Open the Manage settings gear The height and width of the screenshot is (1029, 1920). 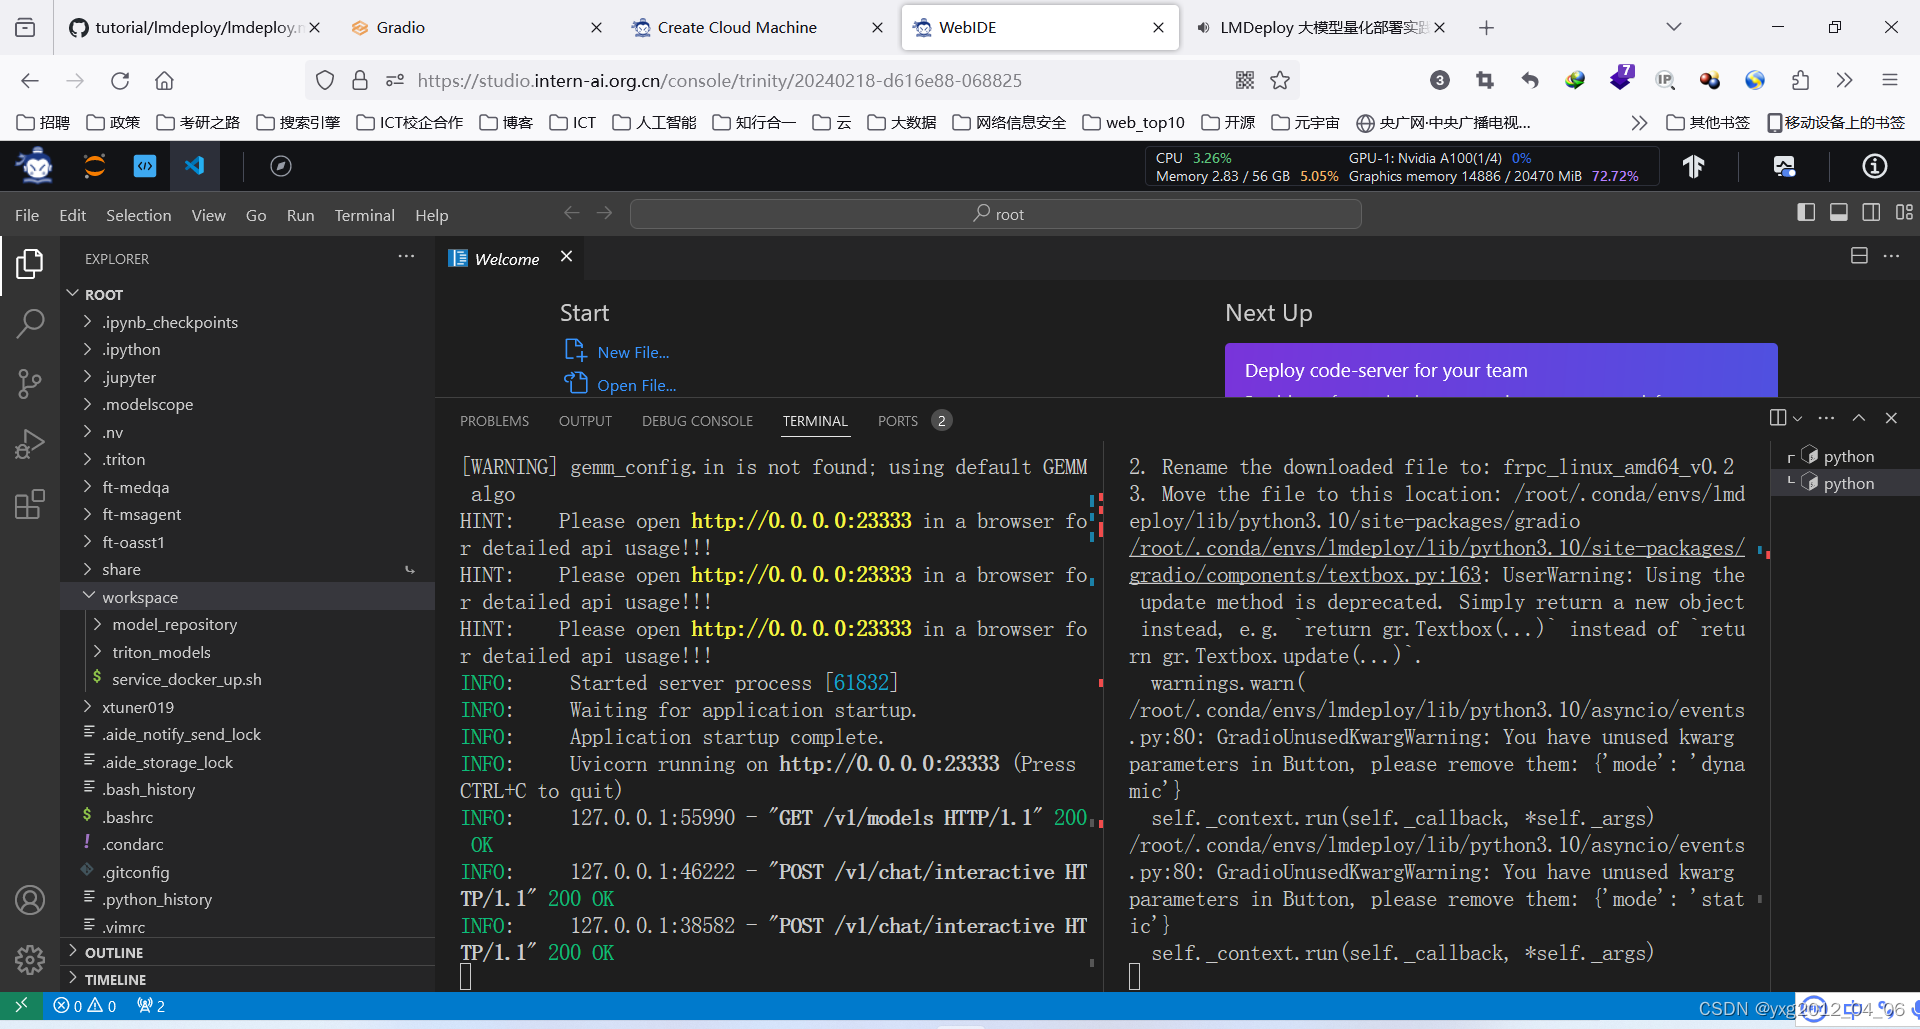click(x=30, y=960)
